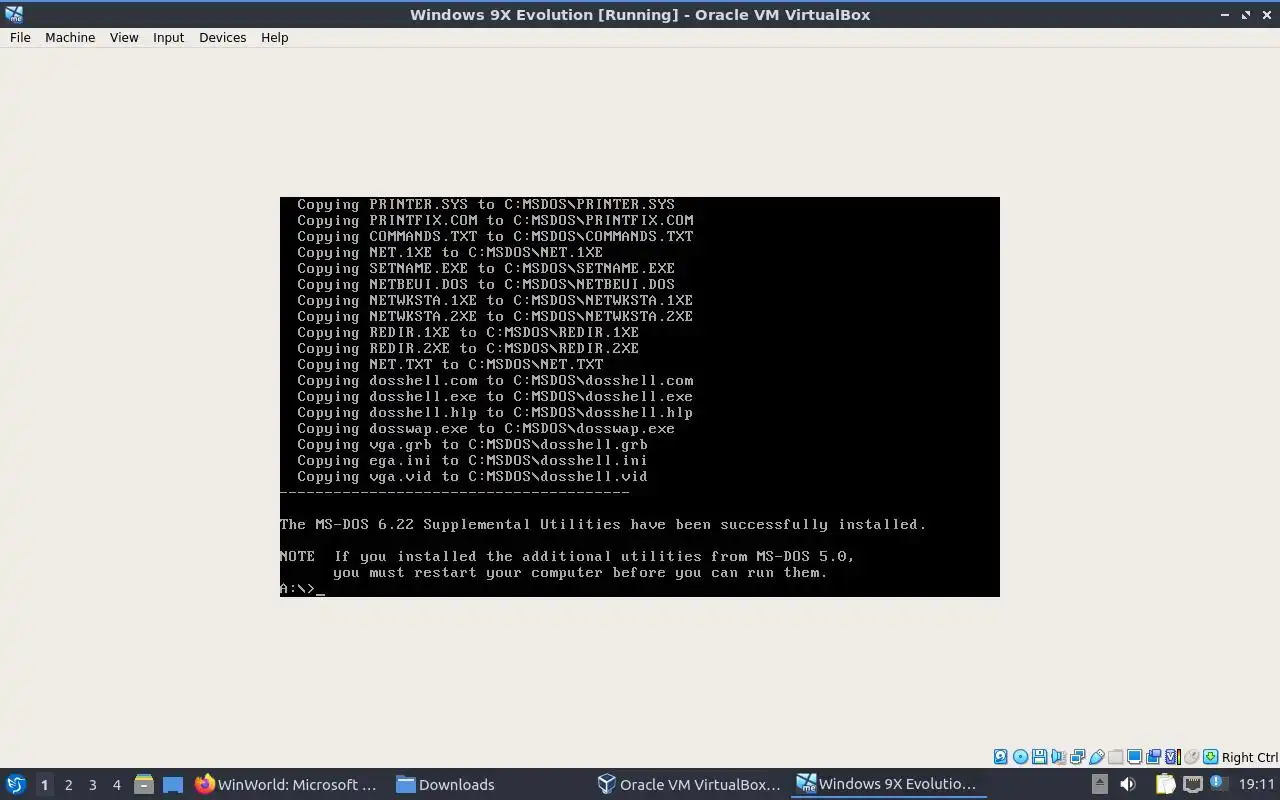Click the recording status icon
This screenshot has height=800, width=1280.
[1154, 757]
